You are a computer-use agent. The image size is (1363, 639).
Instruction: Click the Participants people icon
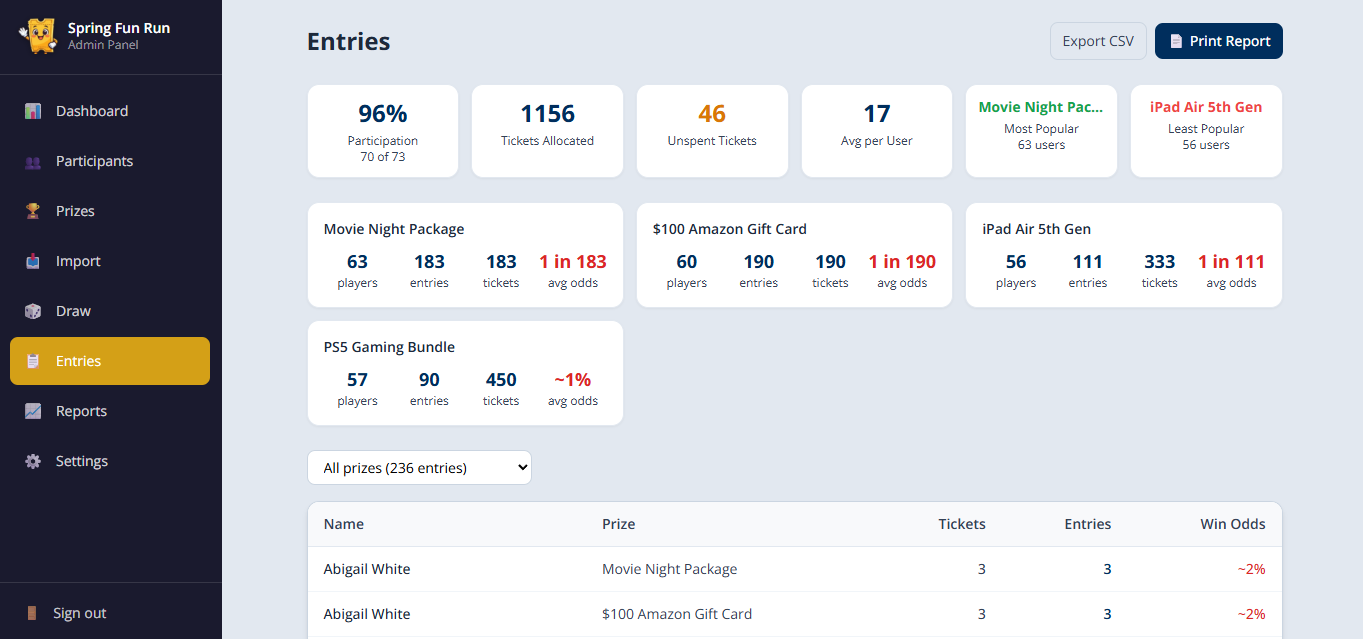click(33, 161)
